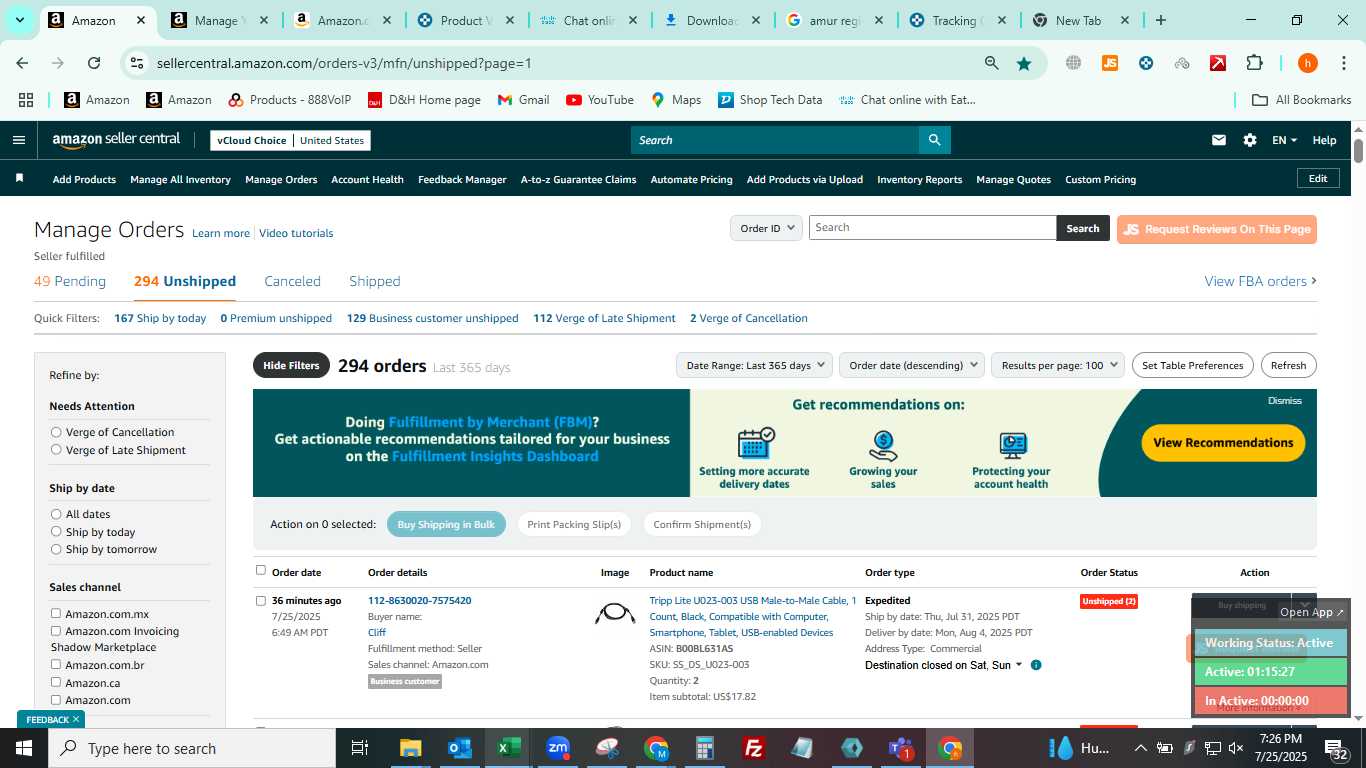Screen dimensions: 1366x768
Task: Click the Set Table Preferences button
Action: [x=1192, y=365]
